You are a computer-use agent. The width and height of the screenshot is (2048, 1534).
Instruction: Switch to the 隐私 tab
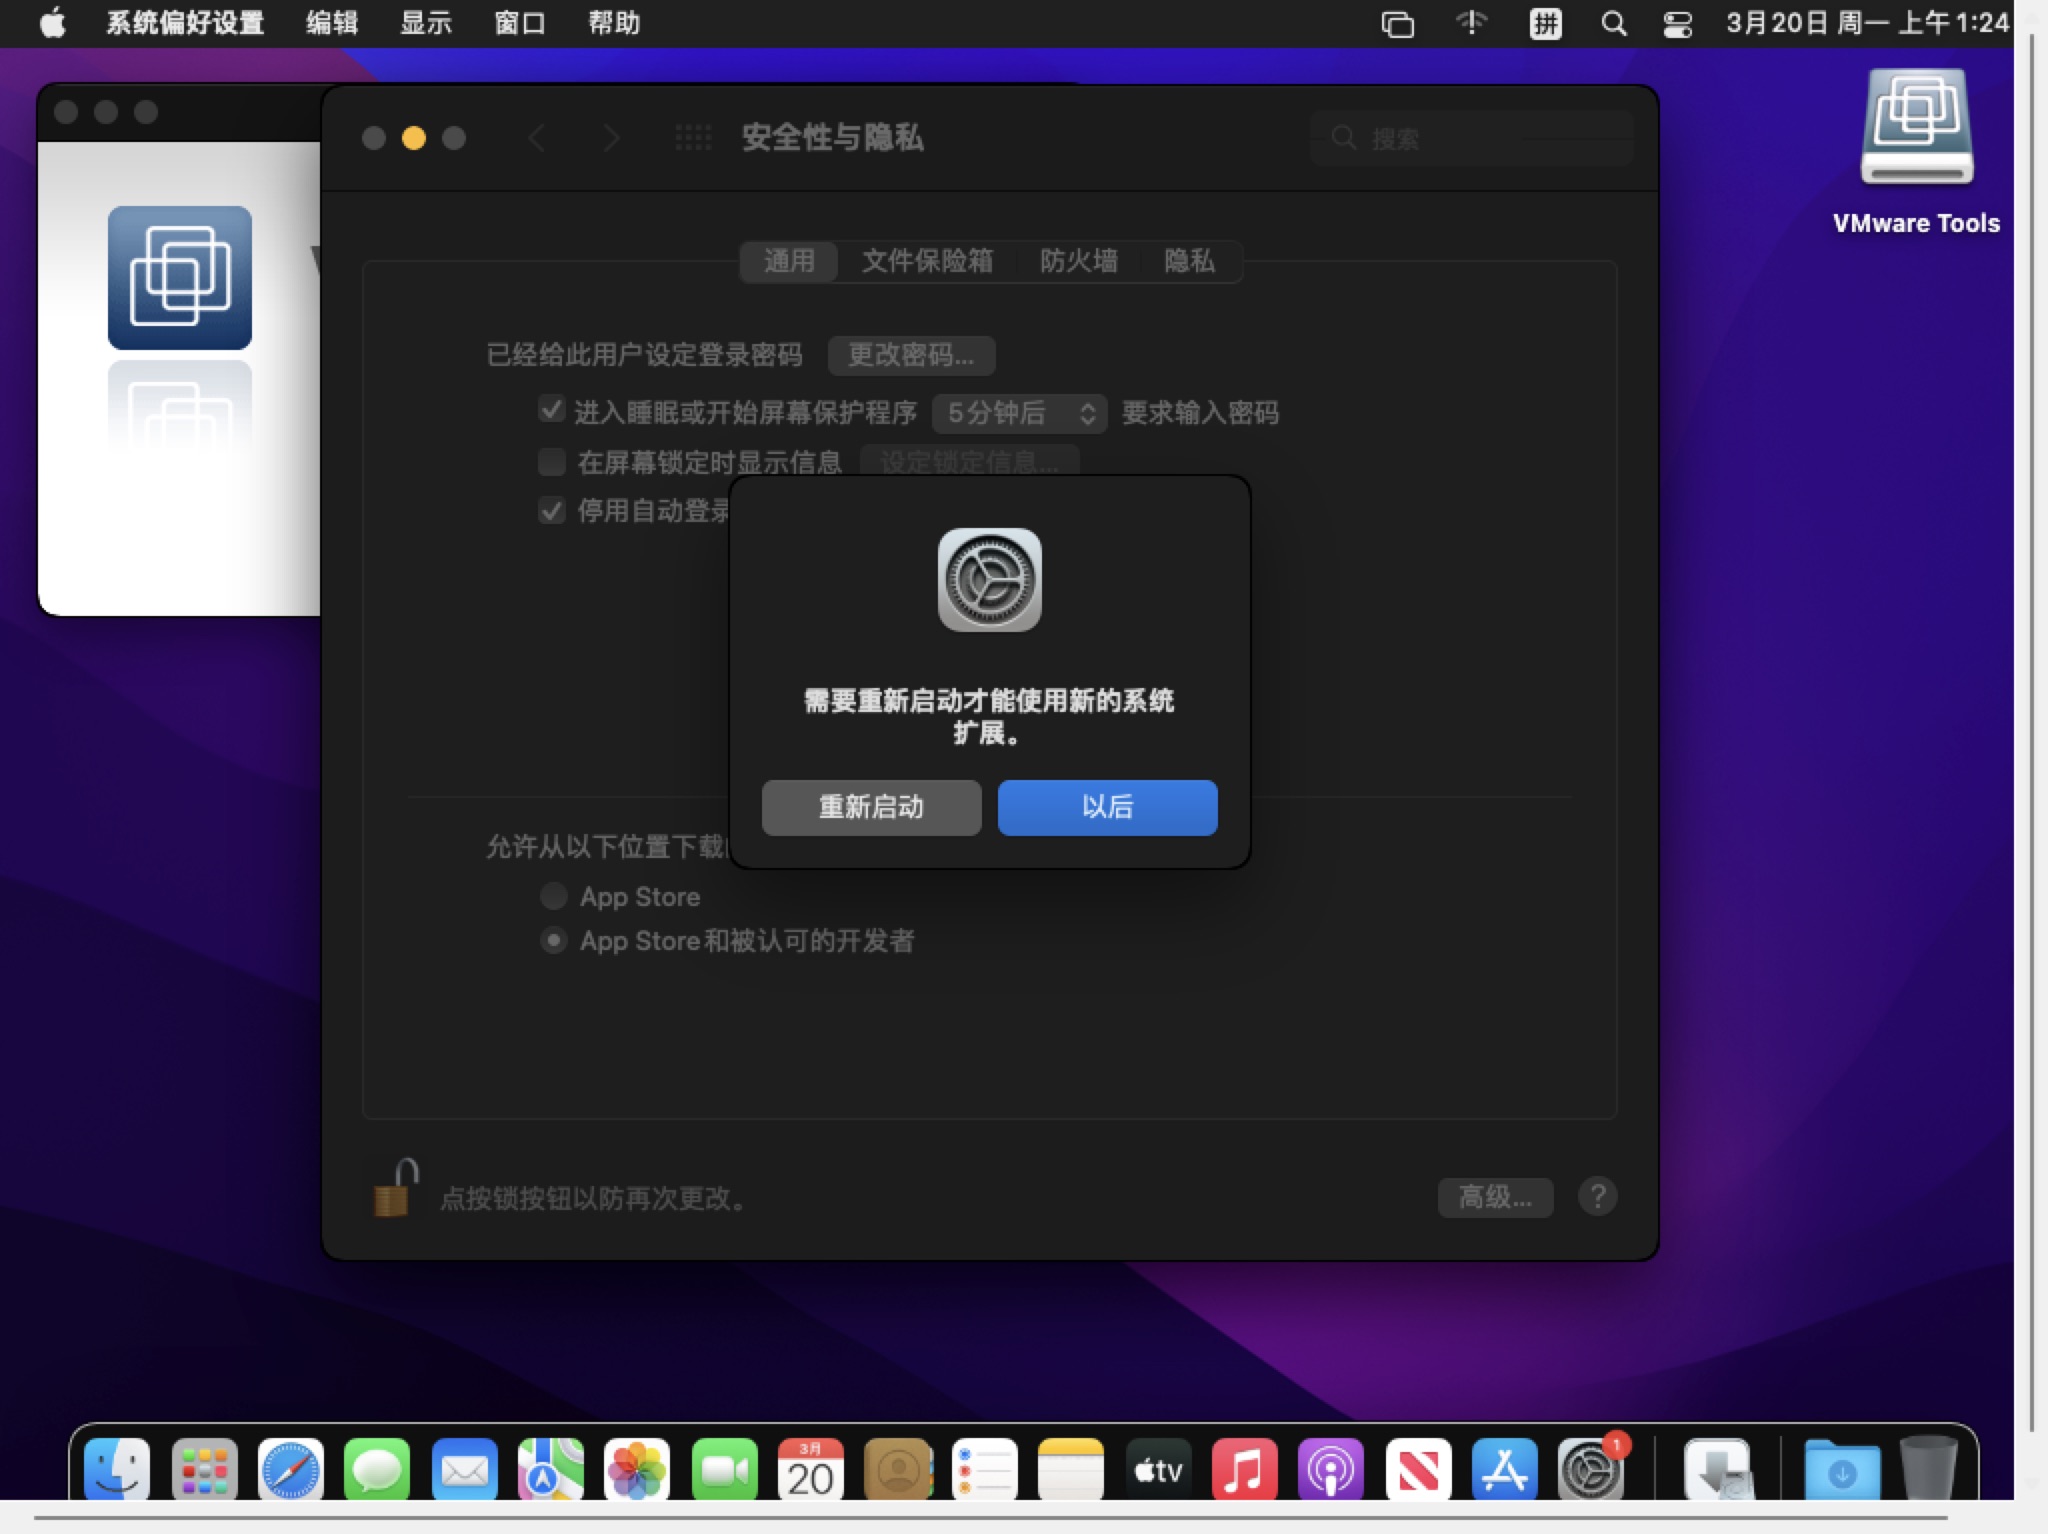(1188, 262)
